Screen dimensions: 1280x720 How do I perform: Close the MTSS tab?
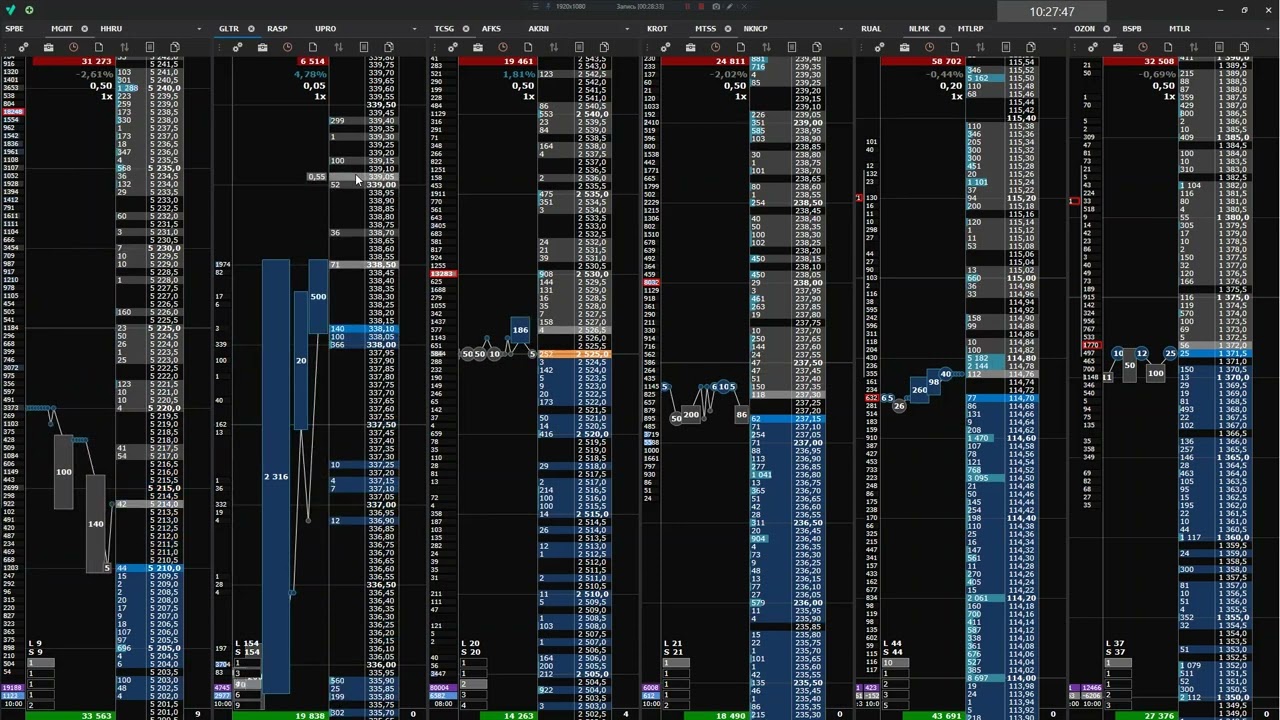728,29
